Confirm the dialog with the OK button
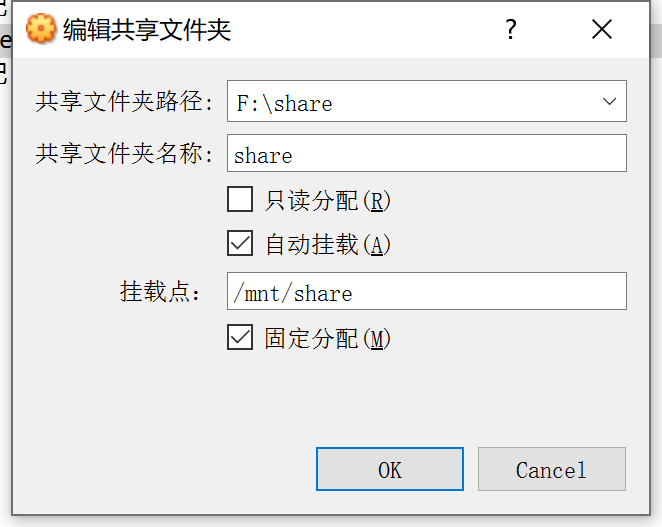The image size is (662, 527). point(389,469)
